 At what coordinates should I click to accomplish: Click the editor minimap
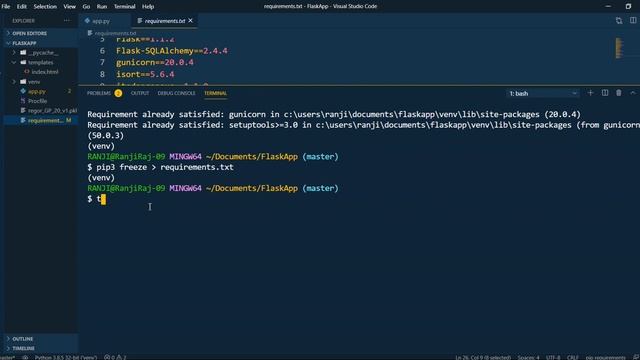619,48
